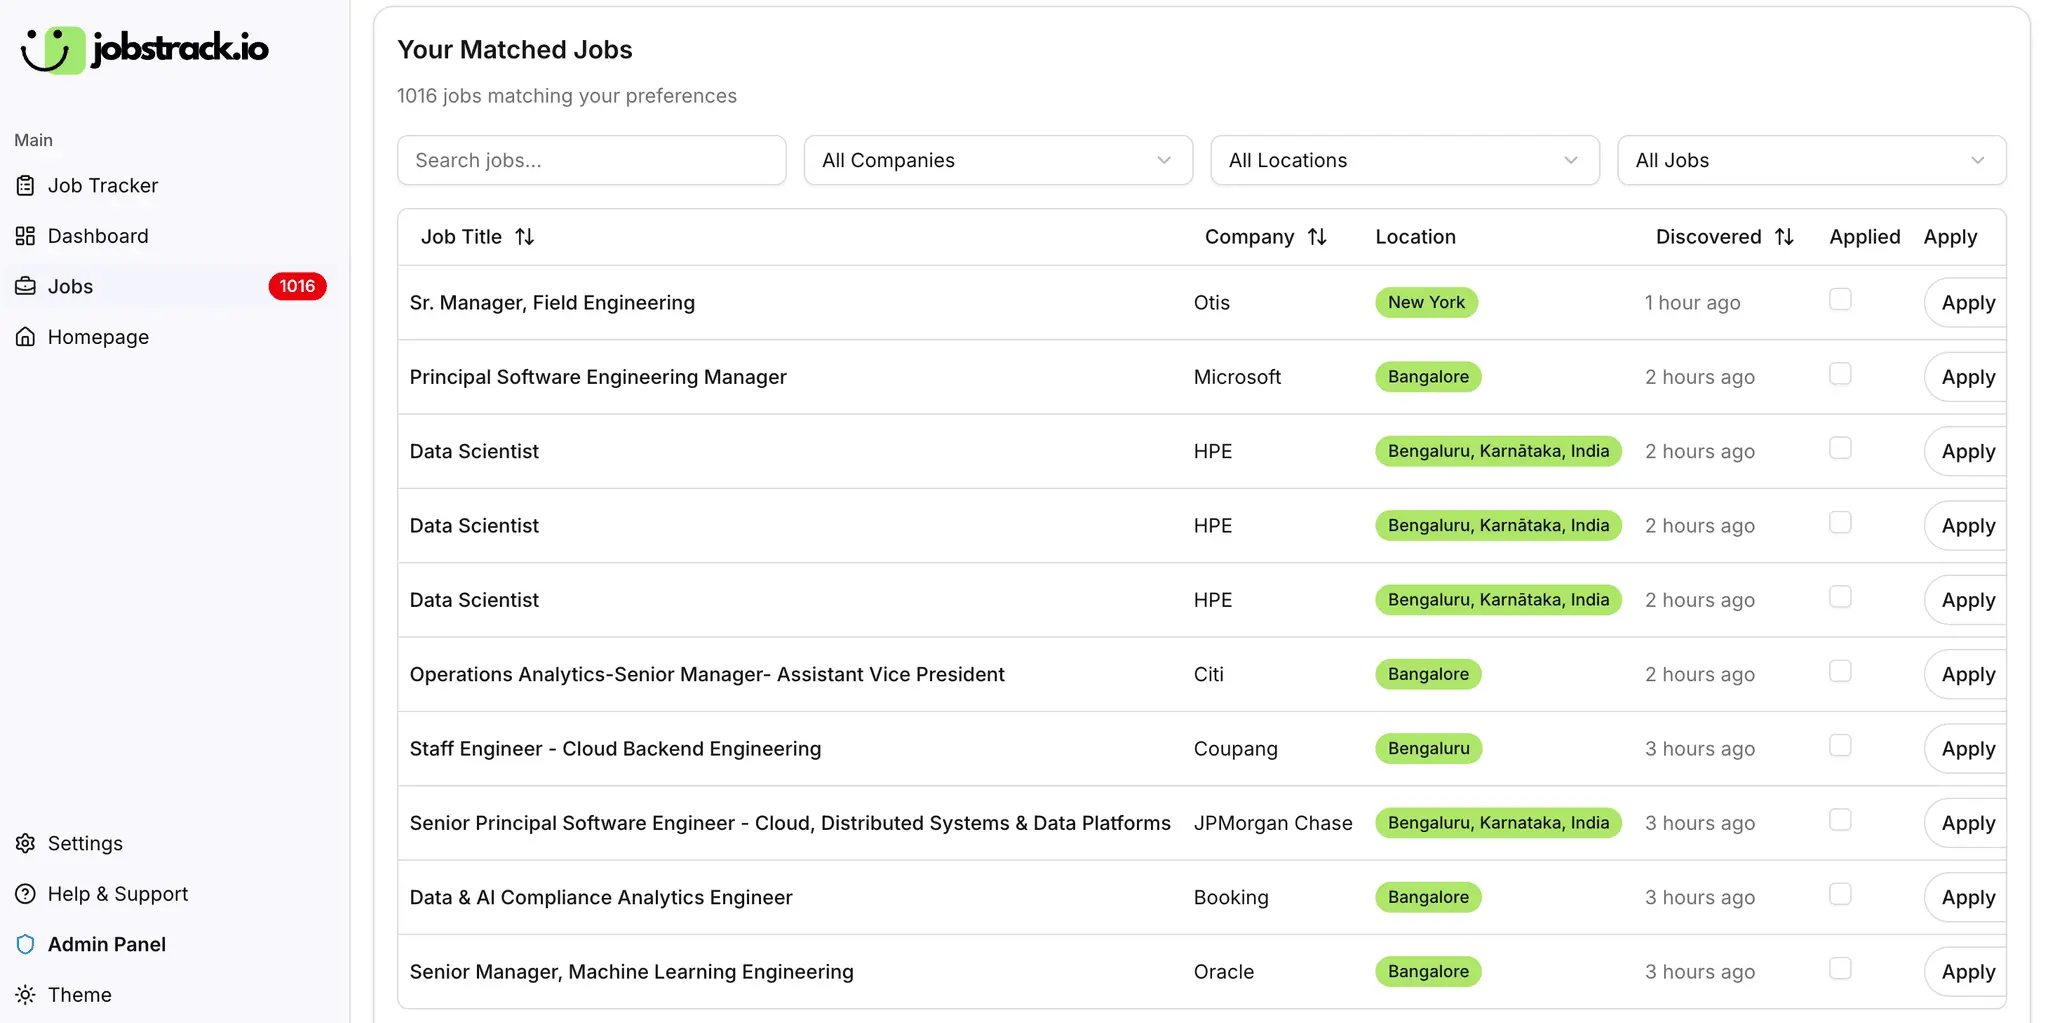Click the Job Tracker clipboard icon
Image resolution: width=2048 pixels, height=1023 pixels.
pyautogui.click(x=26, y=186)
